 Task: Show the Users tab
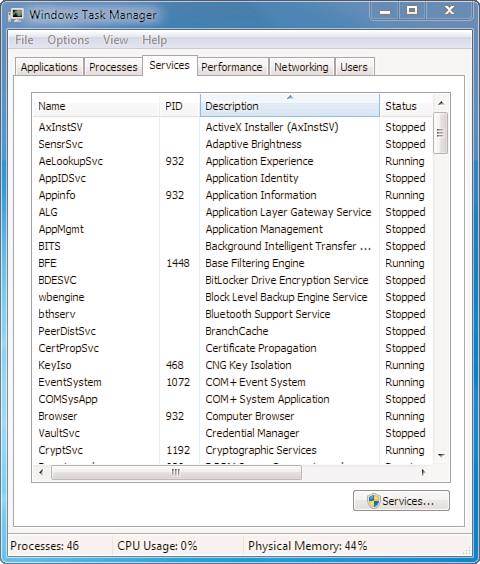coord(354,67)
